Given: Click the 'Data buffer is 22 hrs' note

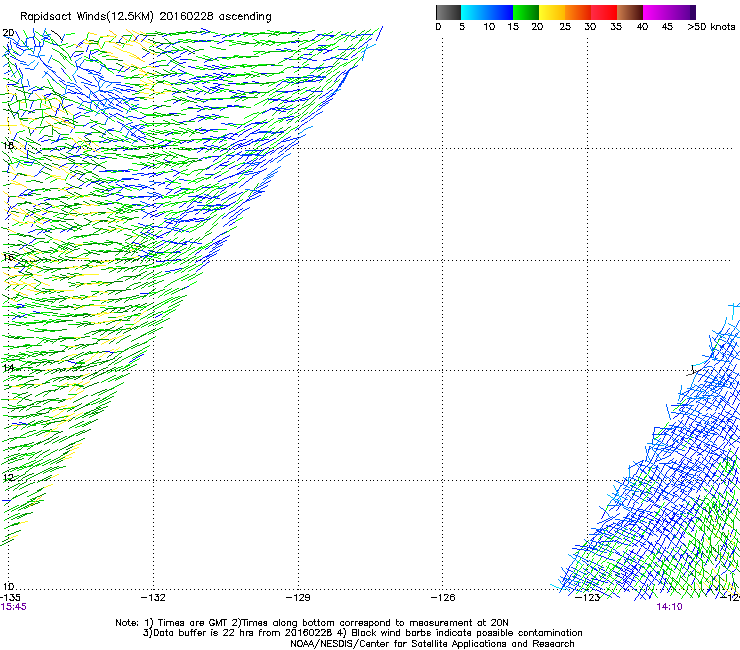Looking at the screenshot, I should point(362,633).
